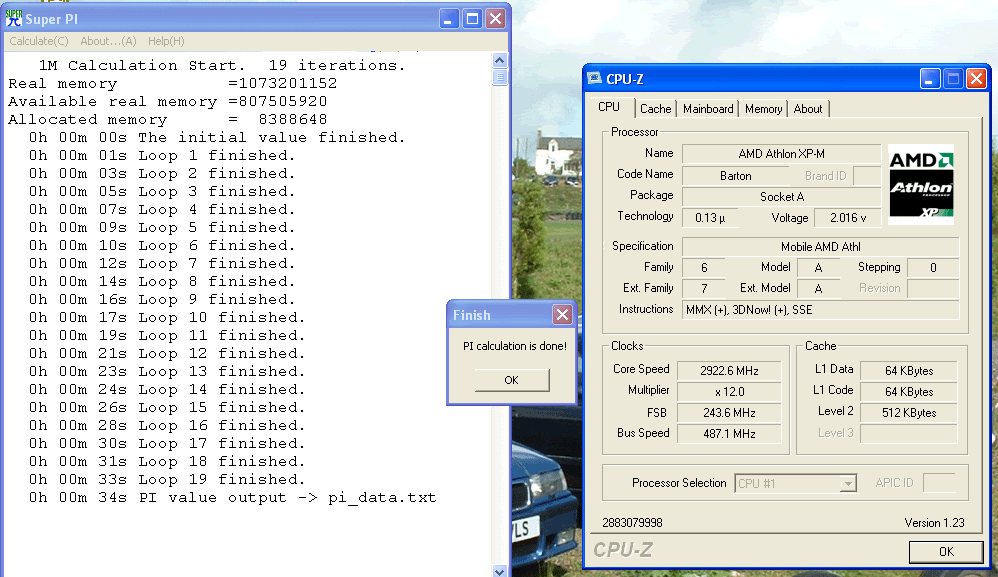Click the '1M Calculation Start. 19 iterations.' line
Image resolution: width=998 pixels, height=577 pixels.
click(x=221, y=66)
